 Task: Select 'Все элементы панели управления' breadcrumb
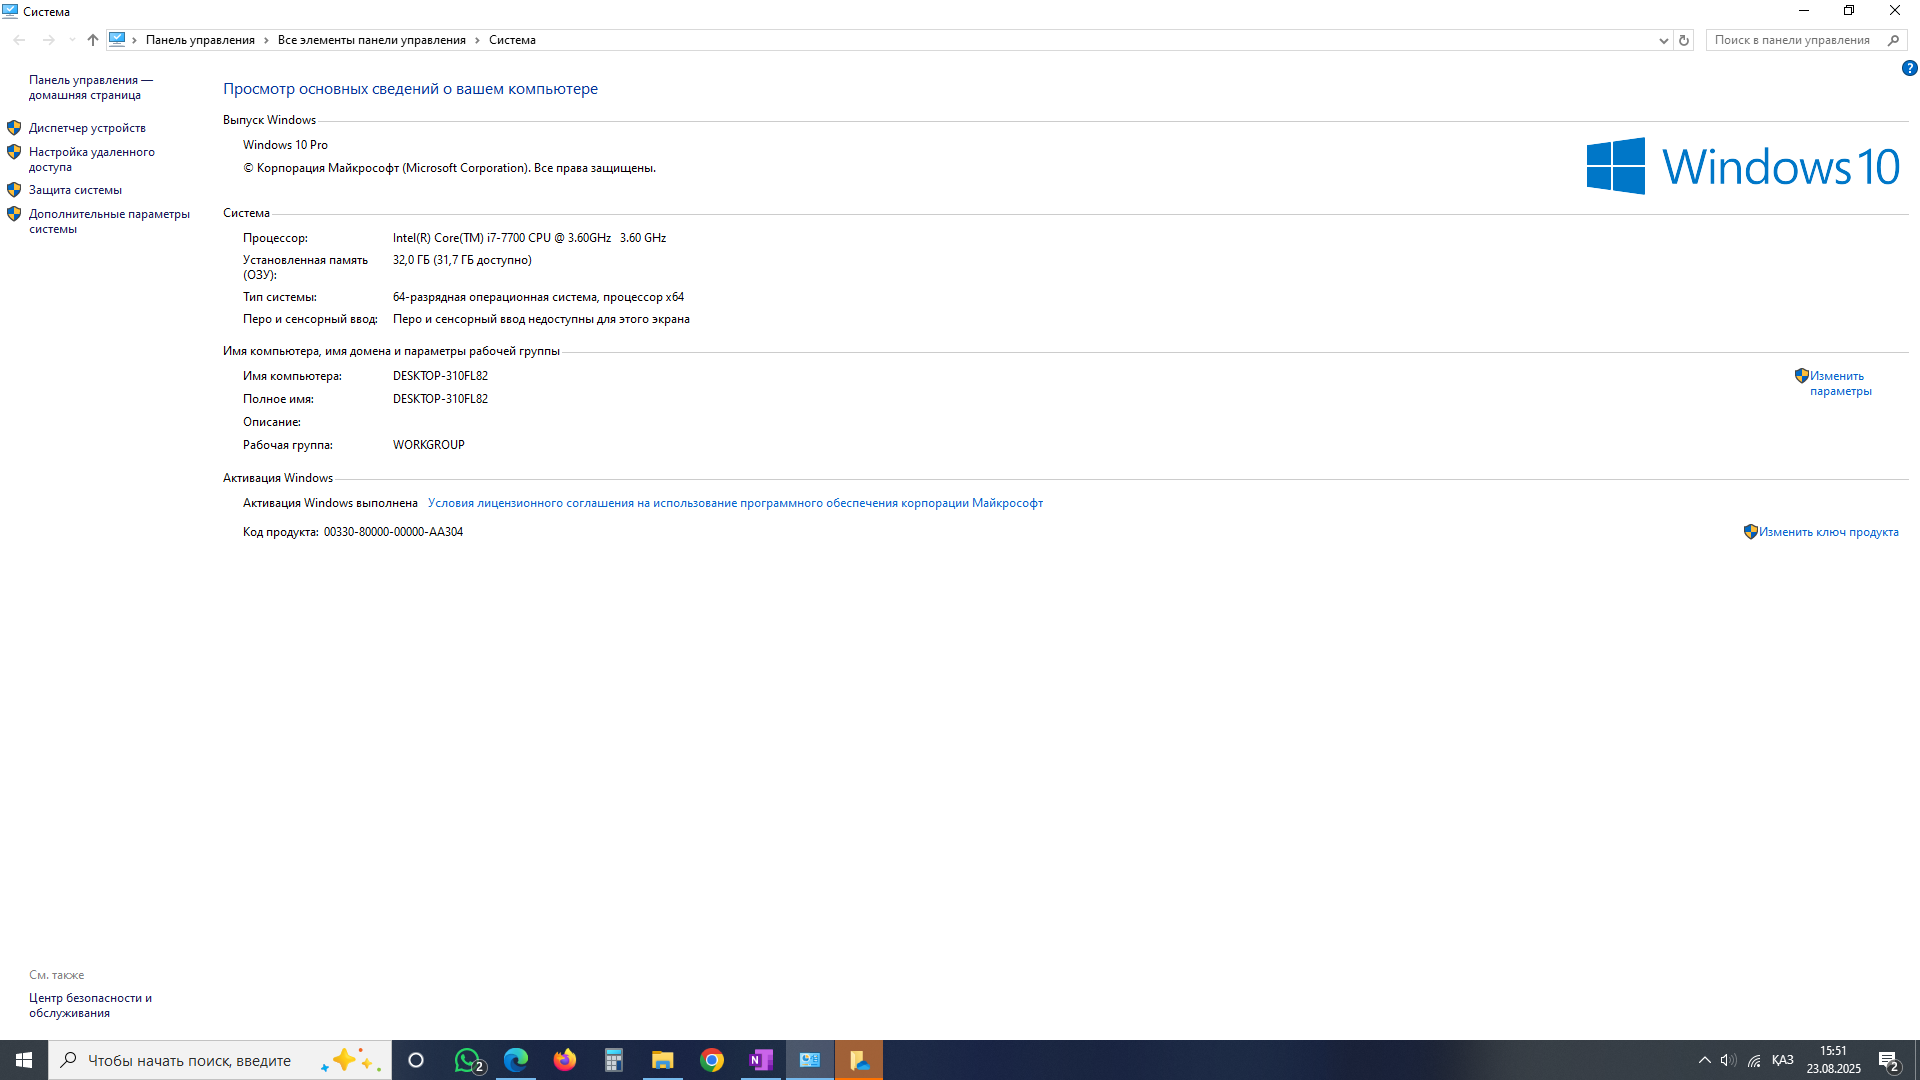point(372,40)
